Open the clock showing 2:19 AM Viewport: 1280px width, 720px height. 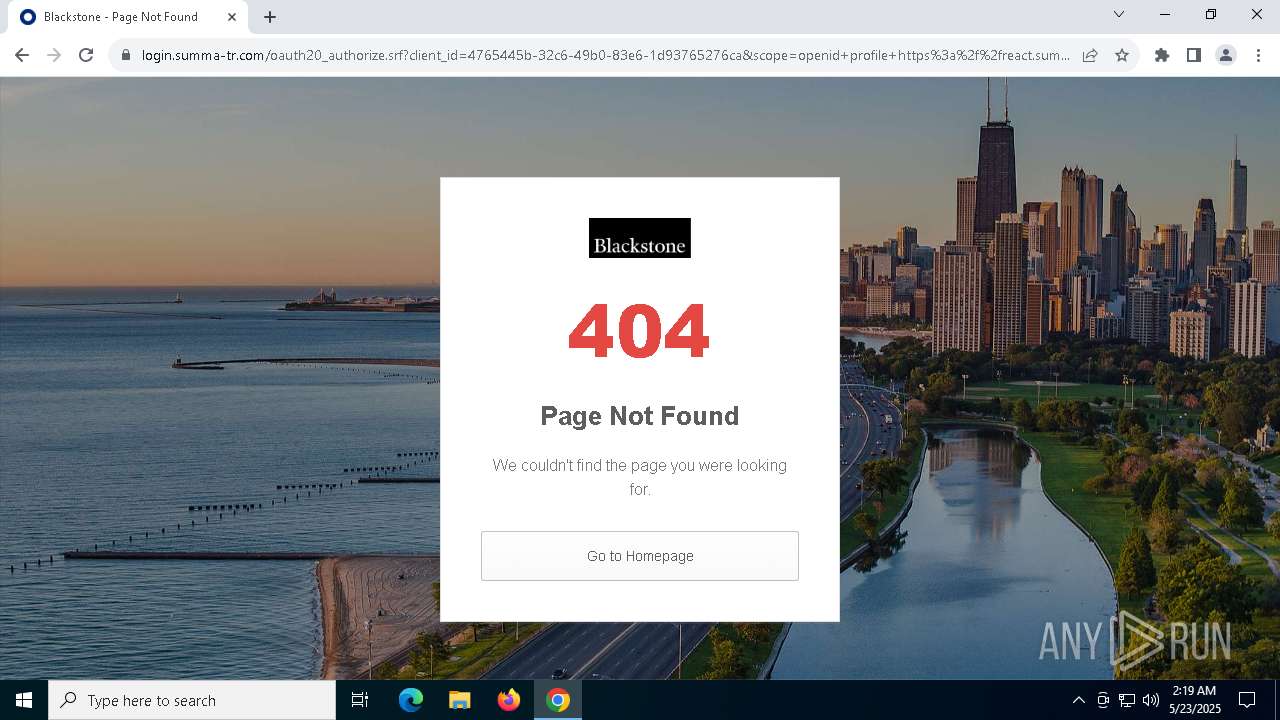coord(1195,700)
